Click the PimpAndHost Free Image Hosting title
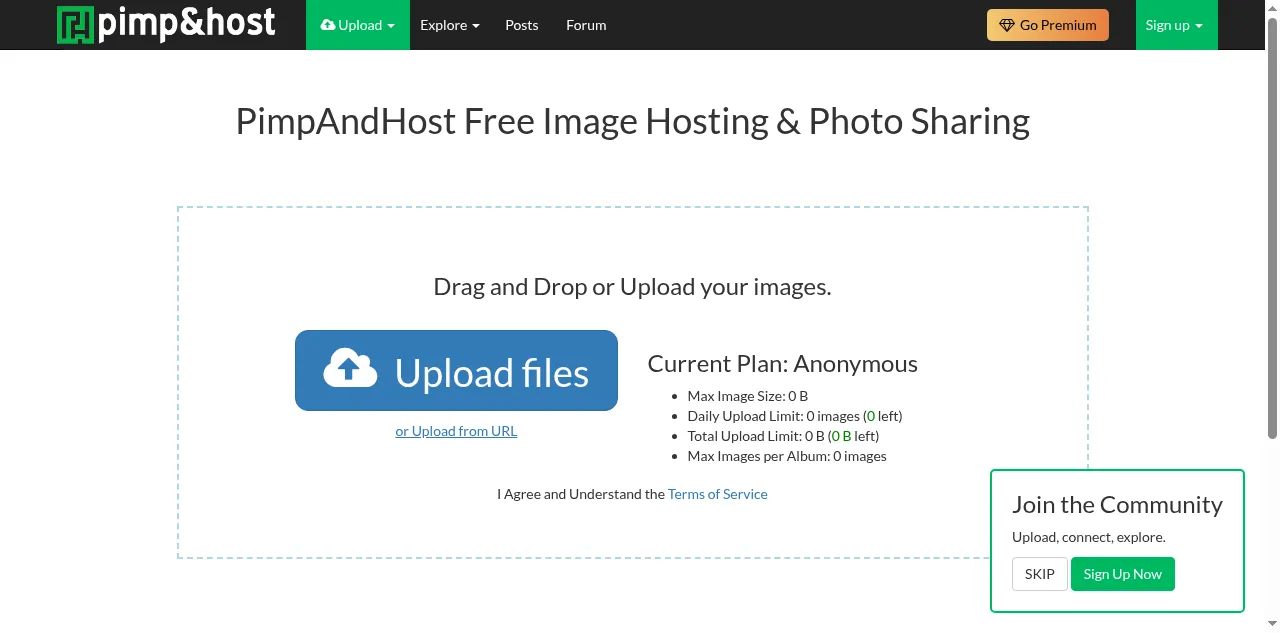The image size is (1280, 633). point(632,121)
